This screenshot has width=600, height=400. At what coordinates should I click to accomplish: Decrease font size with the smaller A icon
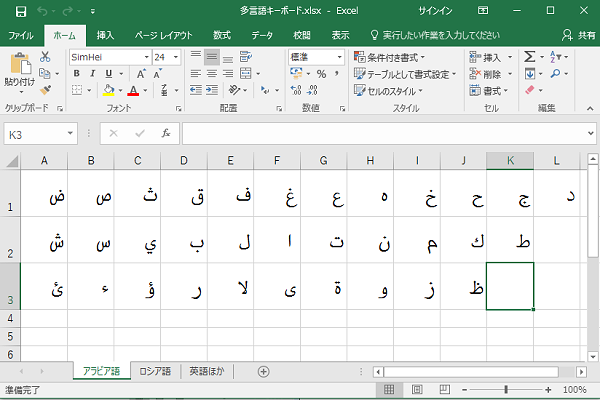point(157,73)
